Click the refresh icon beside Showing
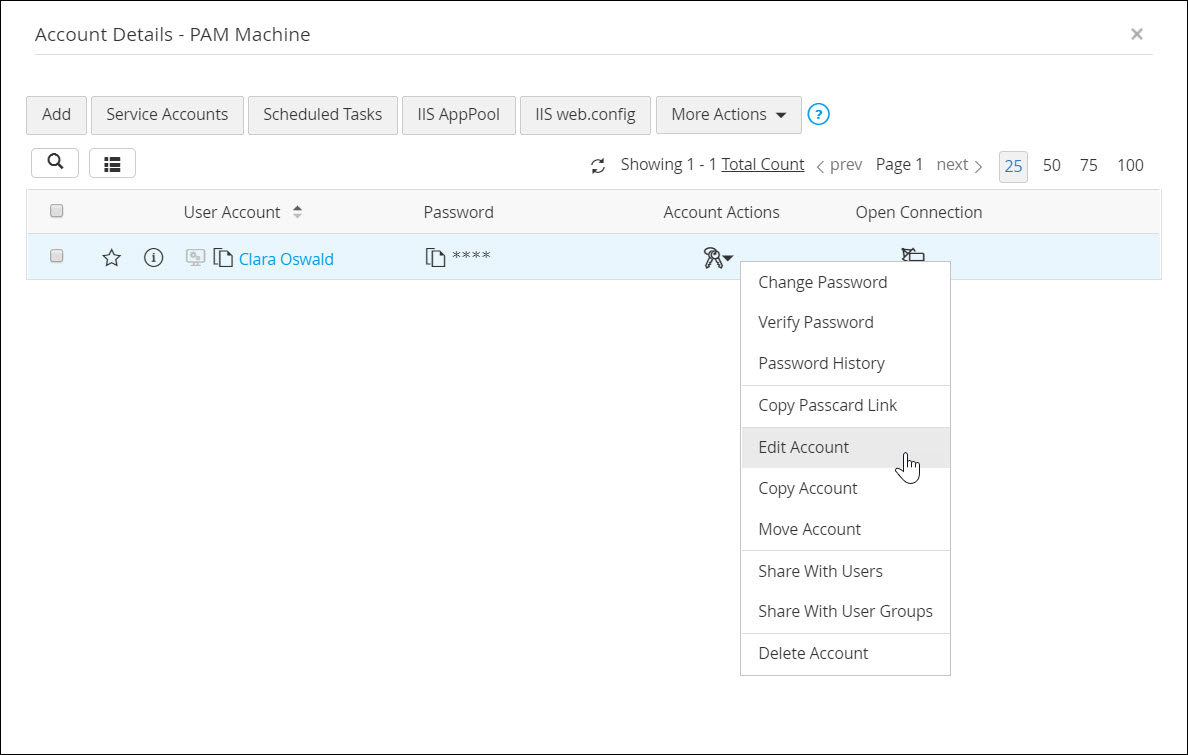1188x755 pixels. point(598,165)
